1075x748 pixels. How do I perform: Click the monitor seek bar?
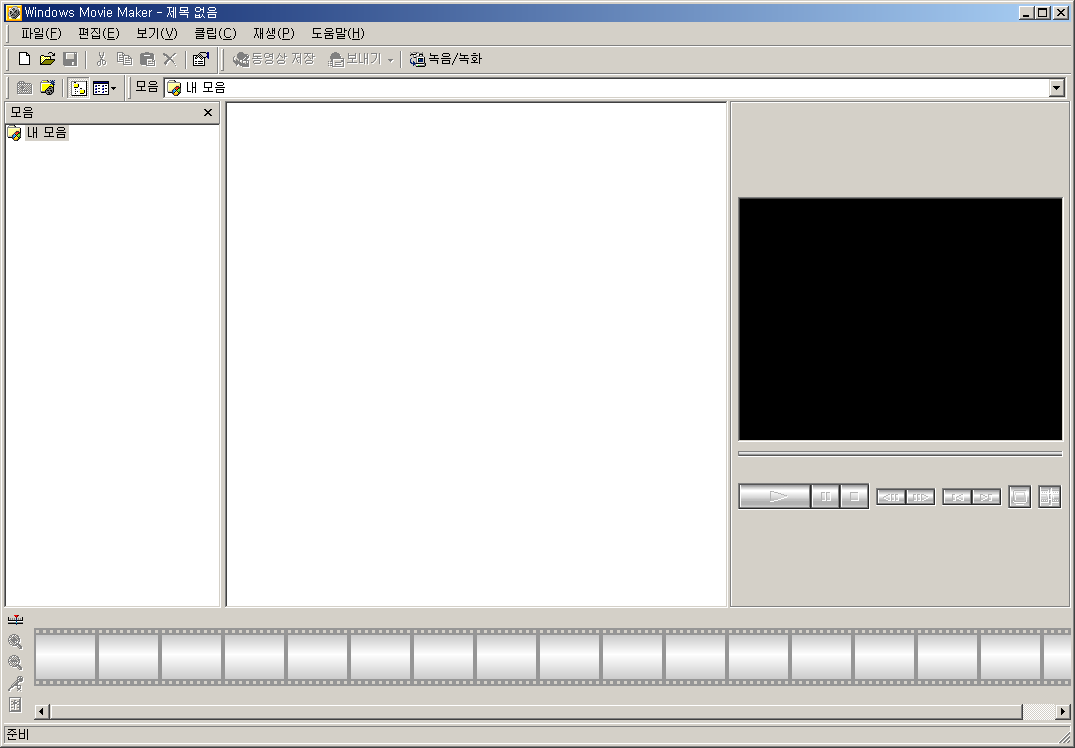point(900,453)
